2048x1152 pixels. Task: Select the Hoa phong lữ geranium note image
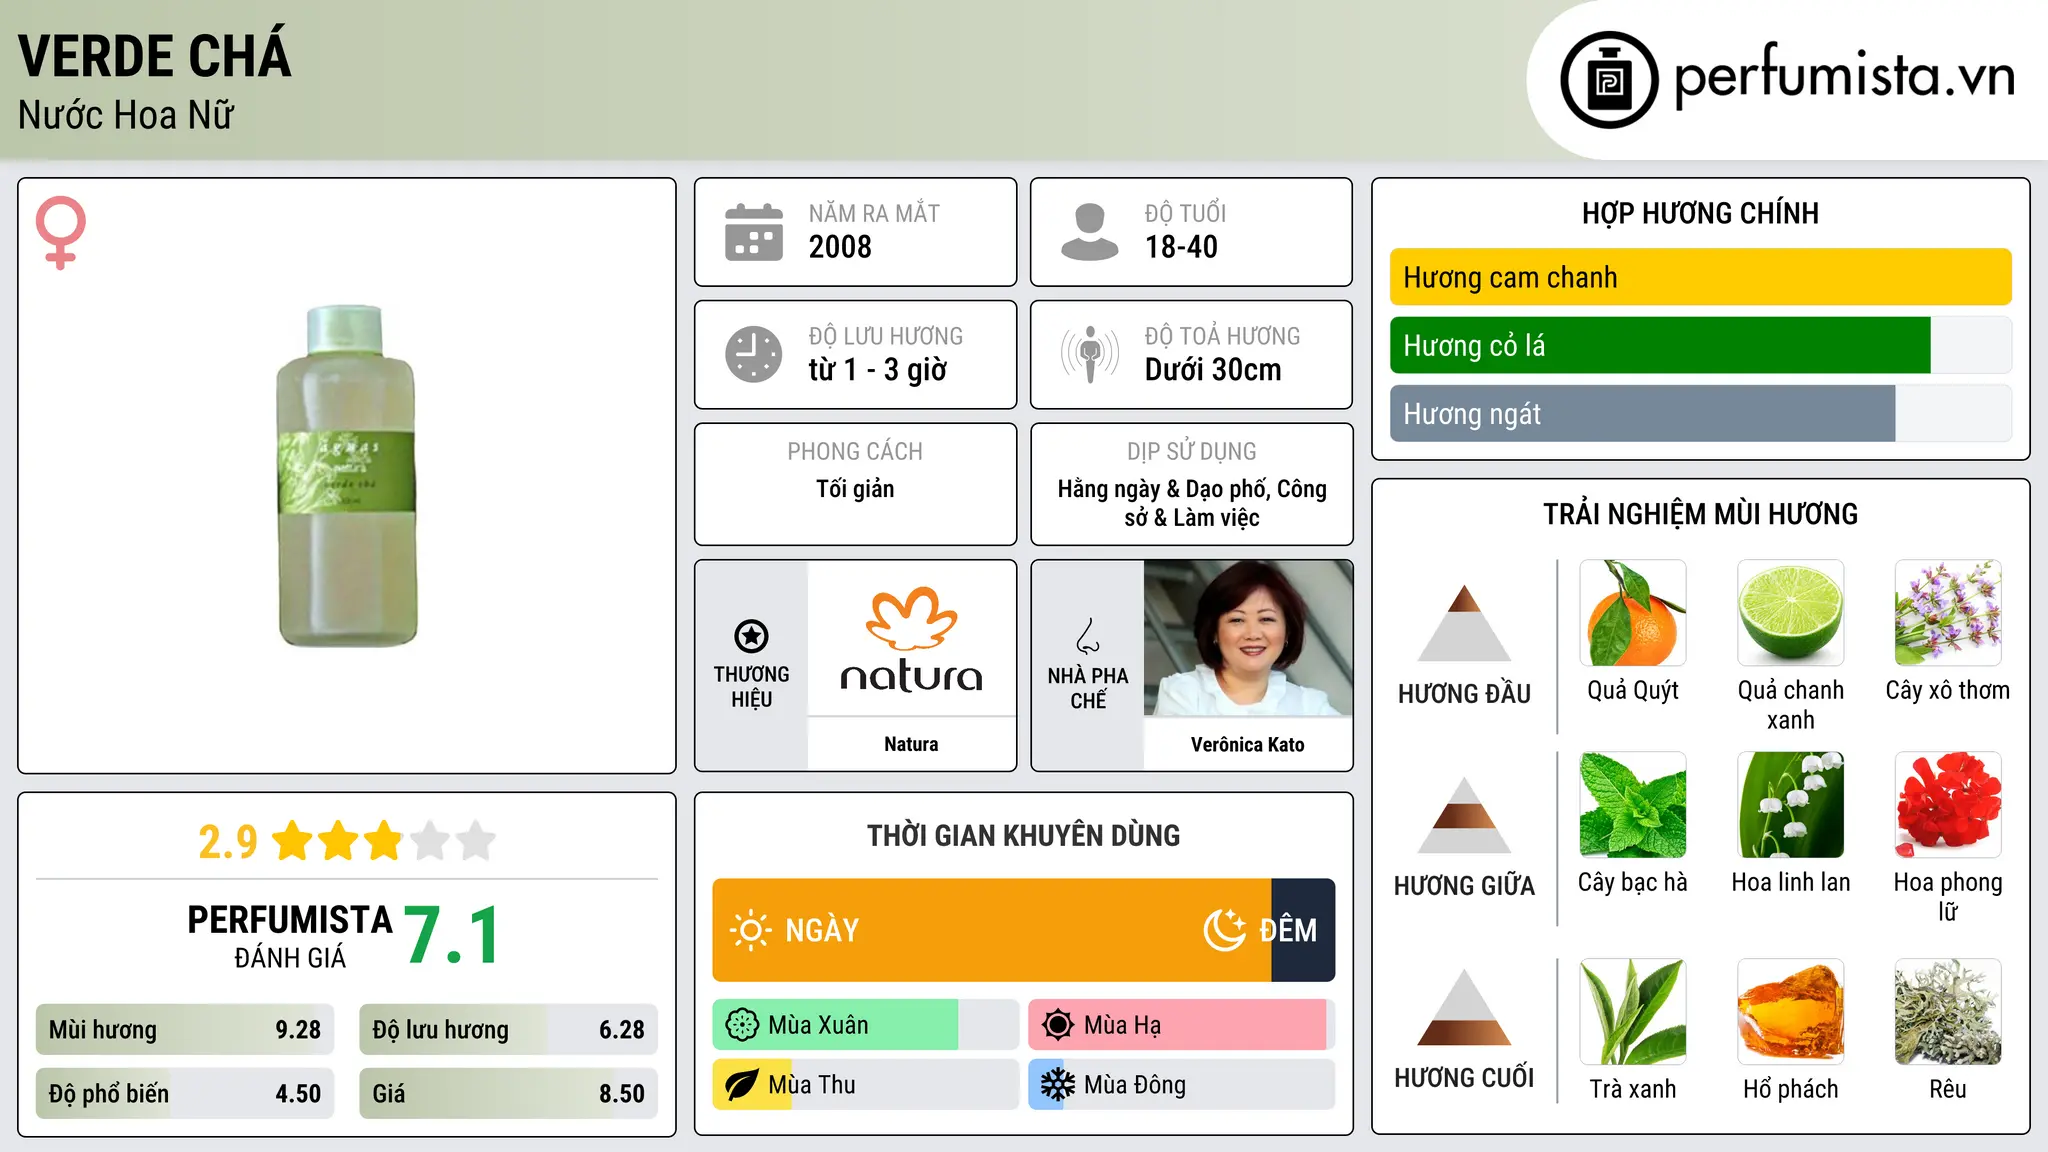point(1948,805)
